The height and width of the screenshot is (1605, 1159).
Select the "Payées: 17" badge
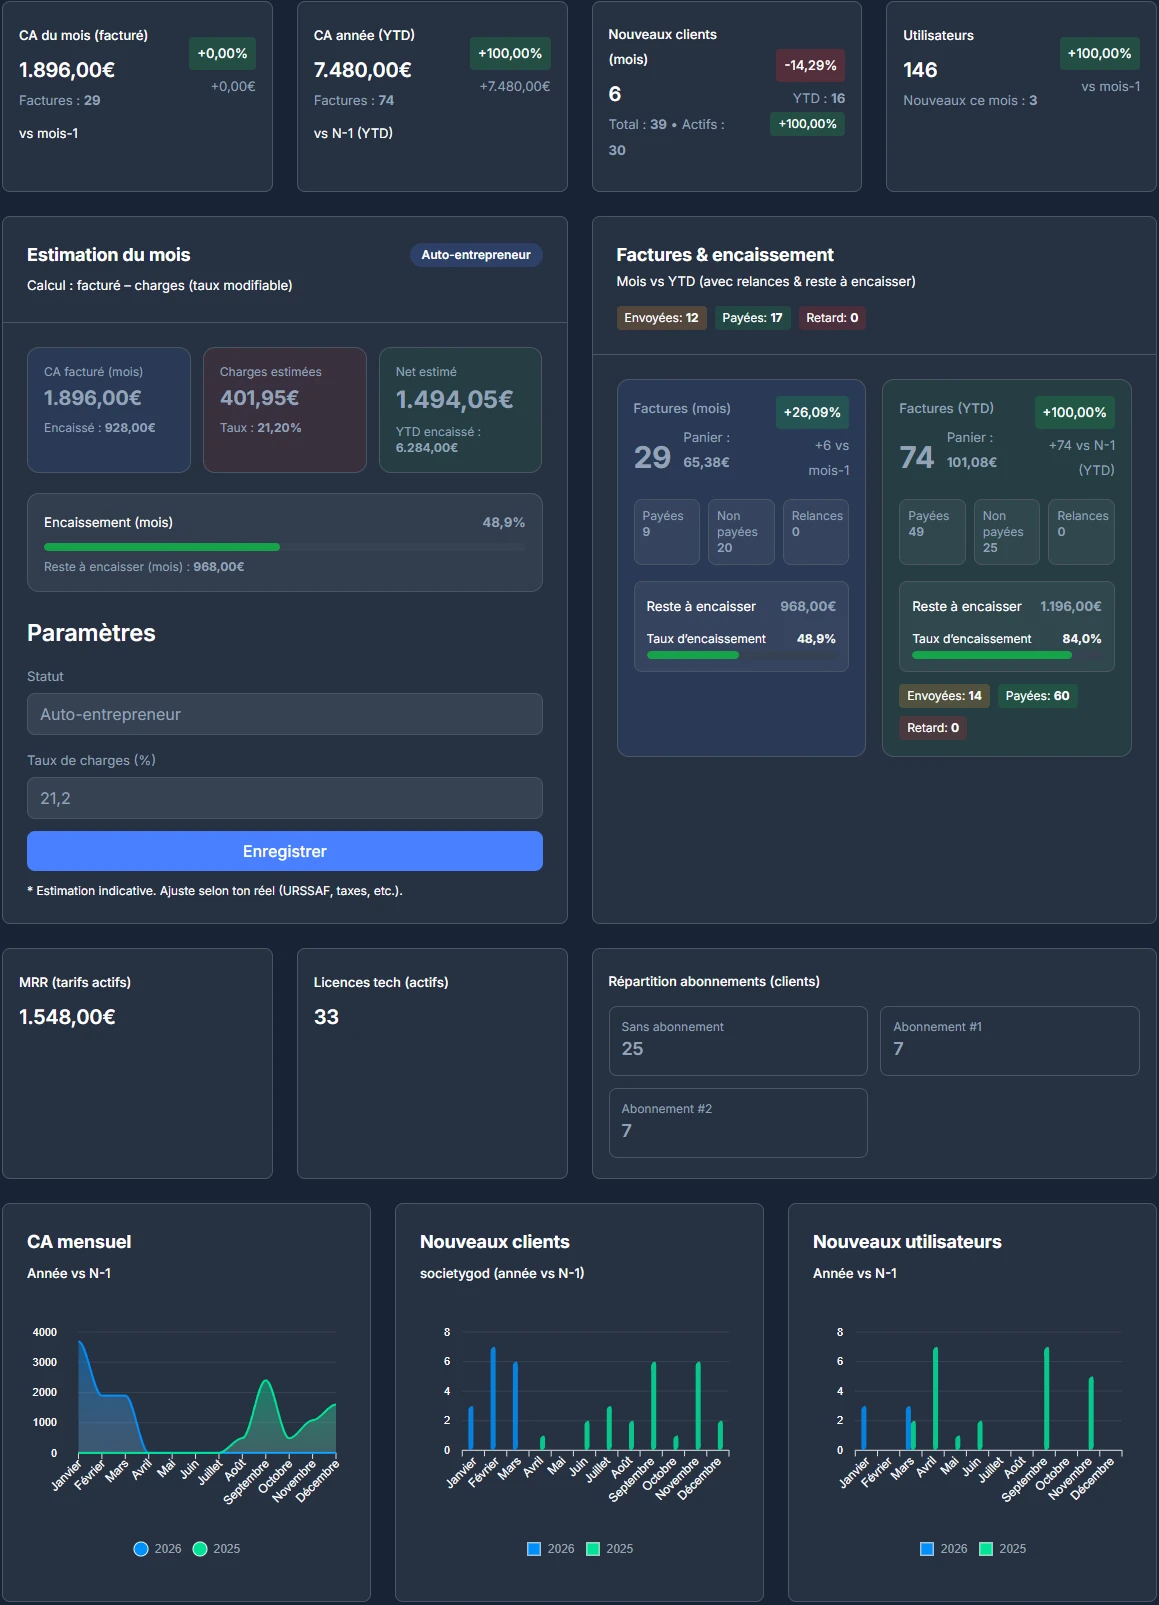click(752, 318)
